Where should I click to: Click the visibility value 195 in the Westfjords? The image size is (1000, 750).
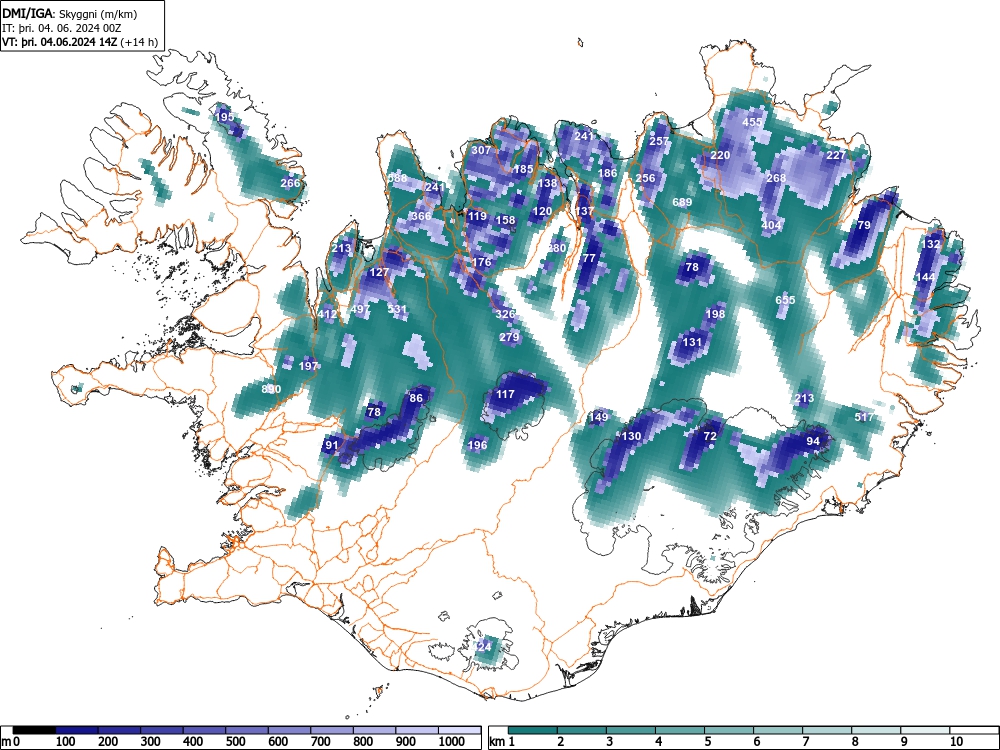[224, 117]
